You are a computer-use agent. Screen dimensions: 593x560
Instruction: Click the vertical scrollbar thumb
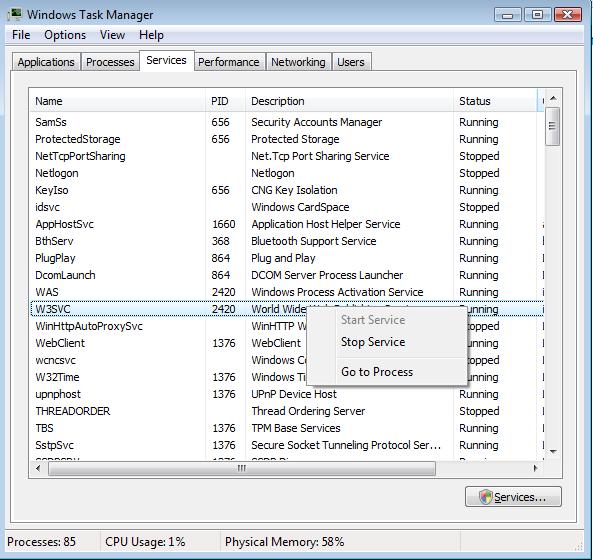pos(553,126)
